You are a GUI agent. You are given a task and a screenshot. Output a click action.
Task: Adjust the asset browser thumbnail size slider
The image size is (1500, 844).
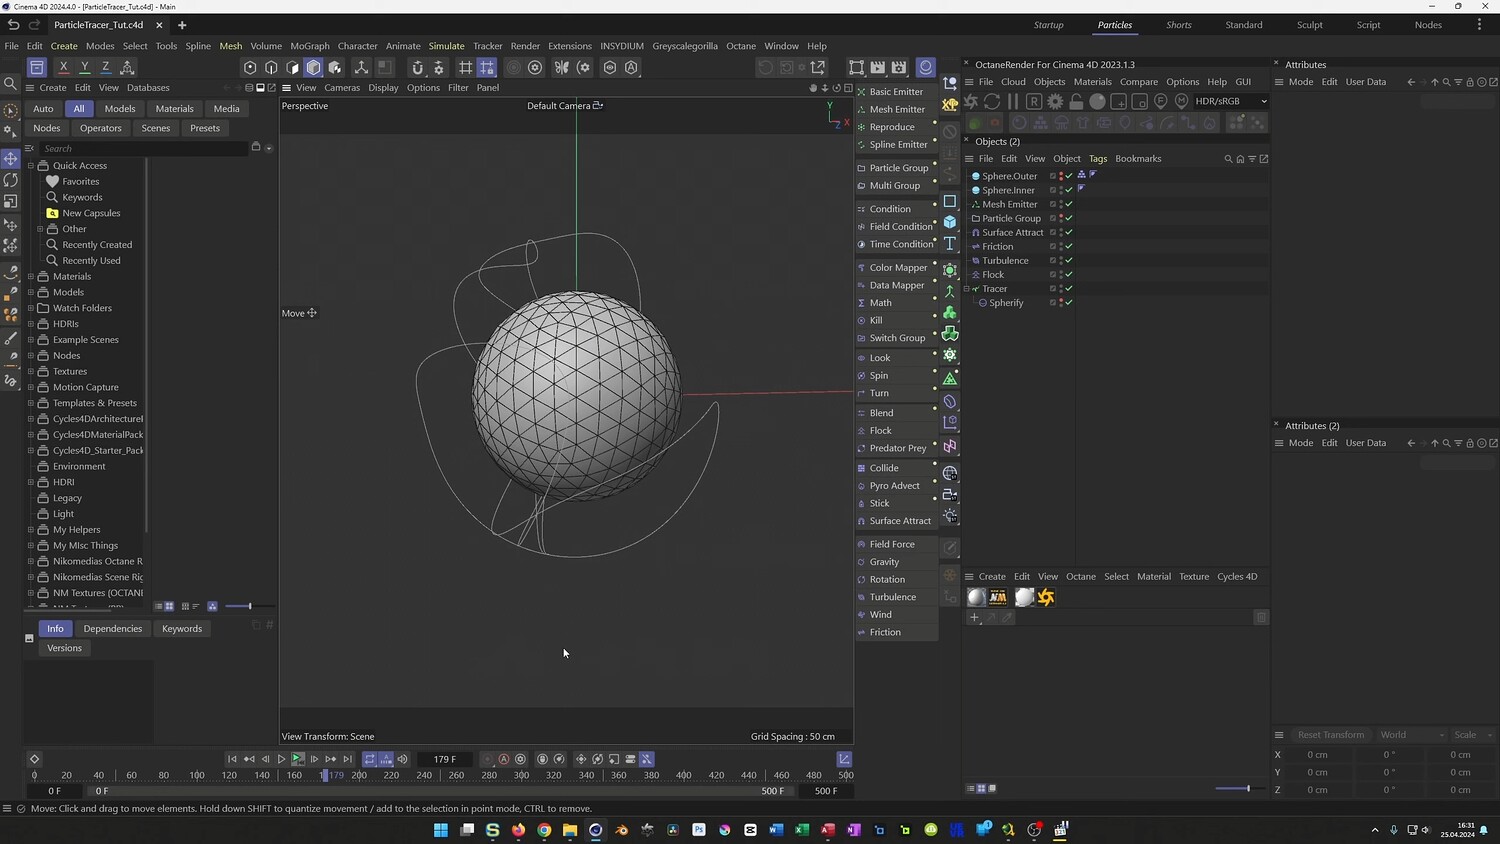pos(249,606)
